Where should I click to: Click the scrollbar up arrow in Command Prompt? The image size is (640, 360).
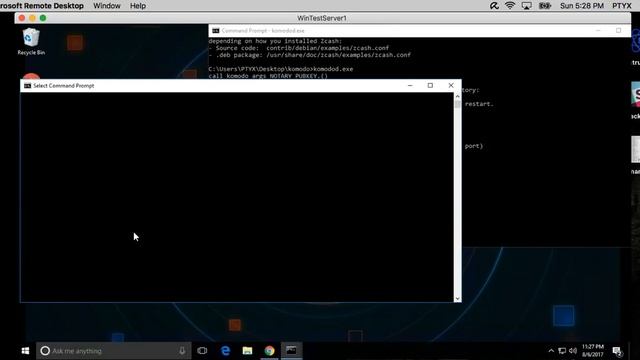(458, 96)
